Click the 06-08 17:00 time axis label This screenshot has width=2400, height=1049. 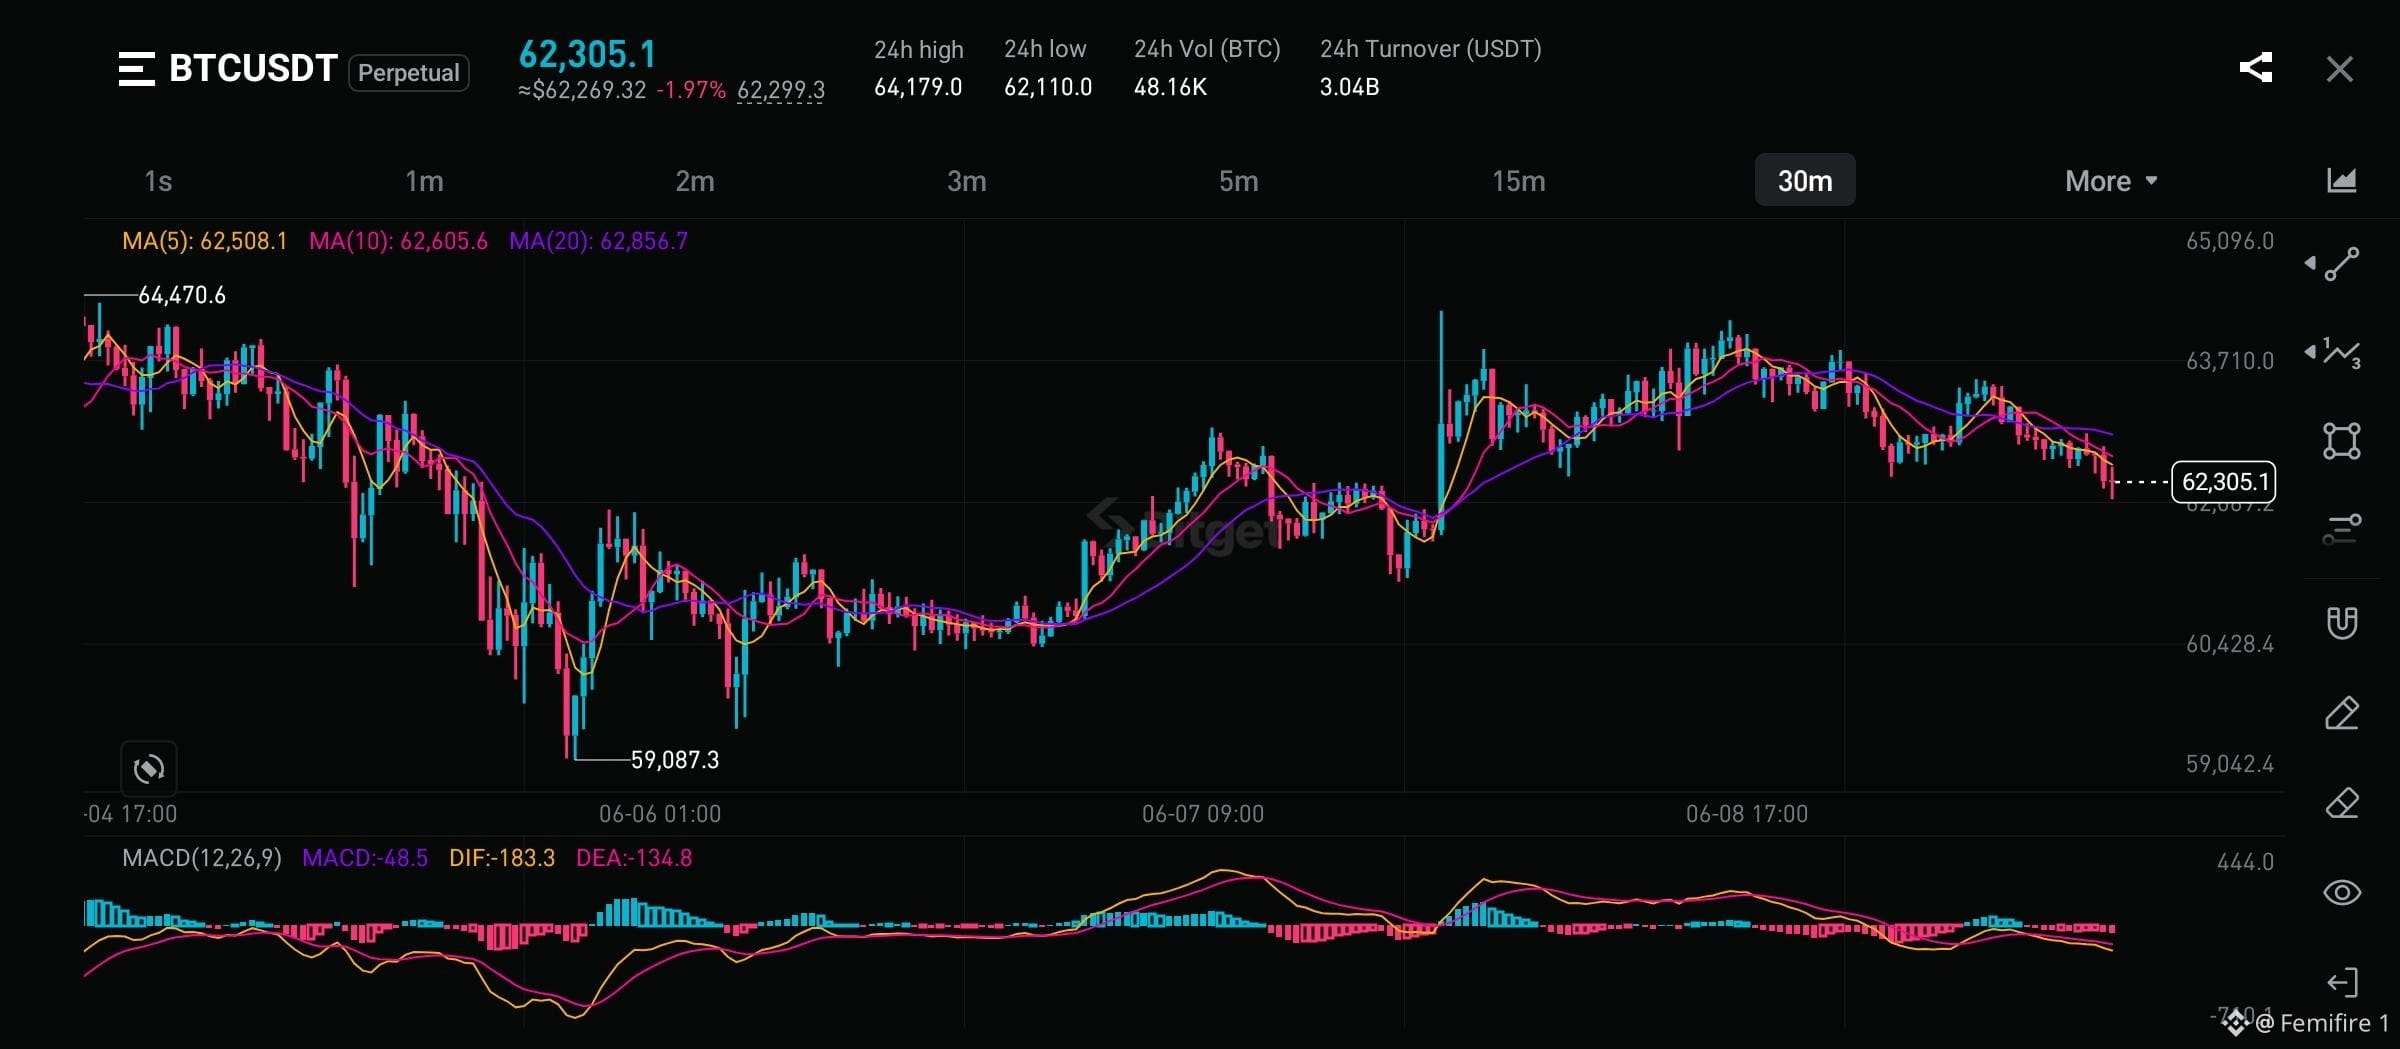1747,814
